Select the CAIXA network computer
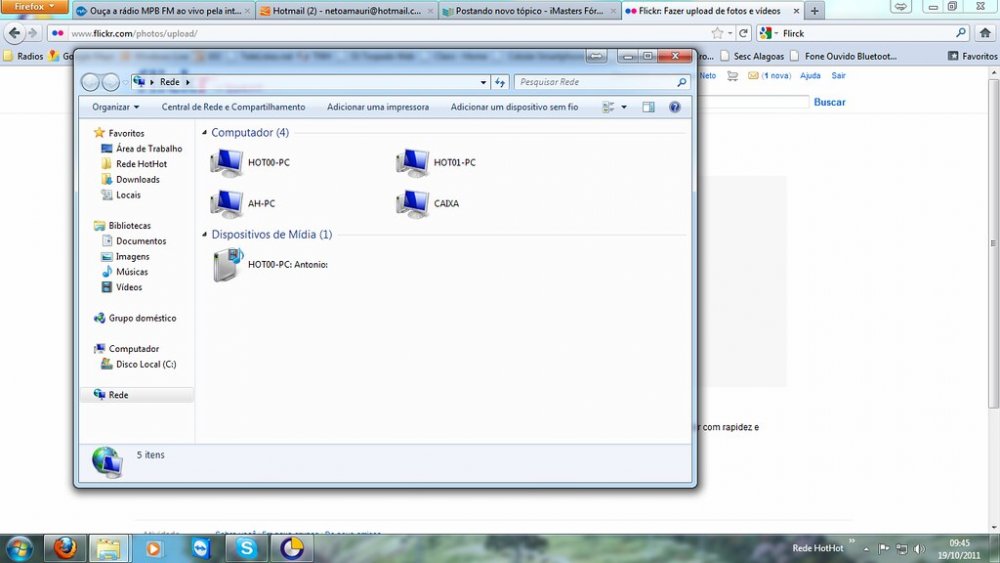This screenshot has width=1000, height=563. 412,203
